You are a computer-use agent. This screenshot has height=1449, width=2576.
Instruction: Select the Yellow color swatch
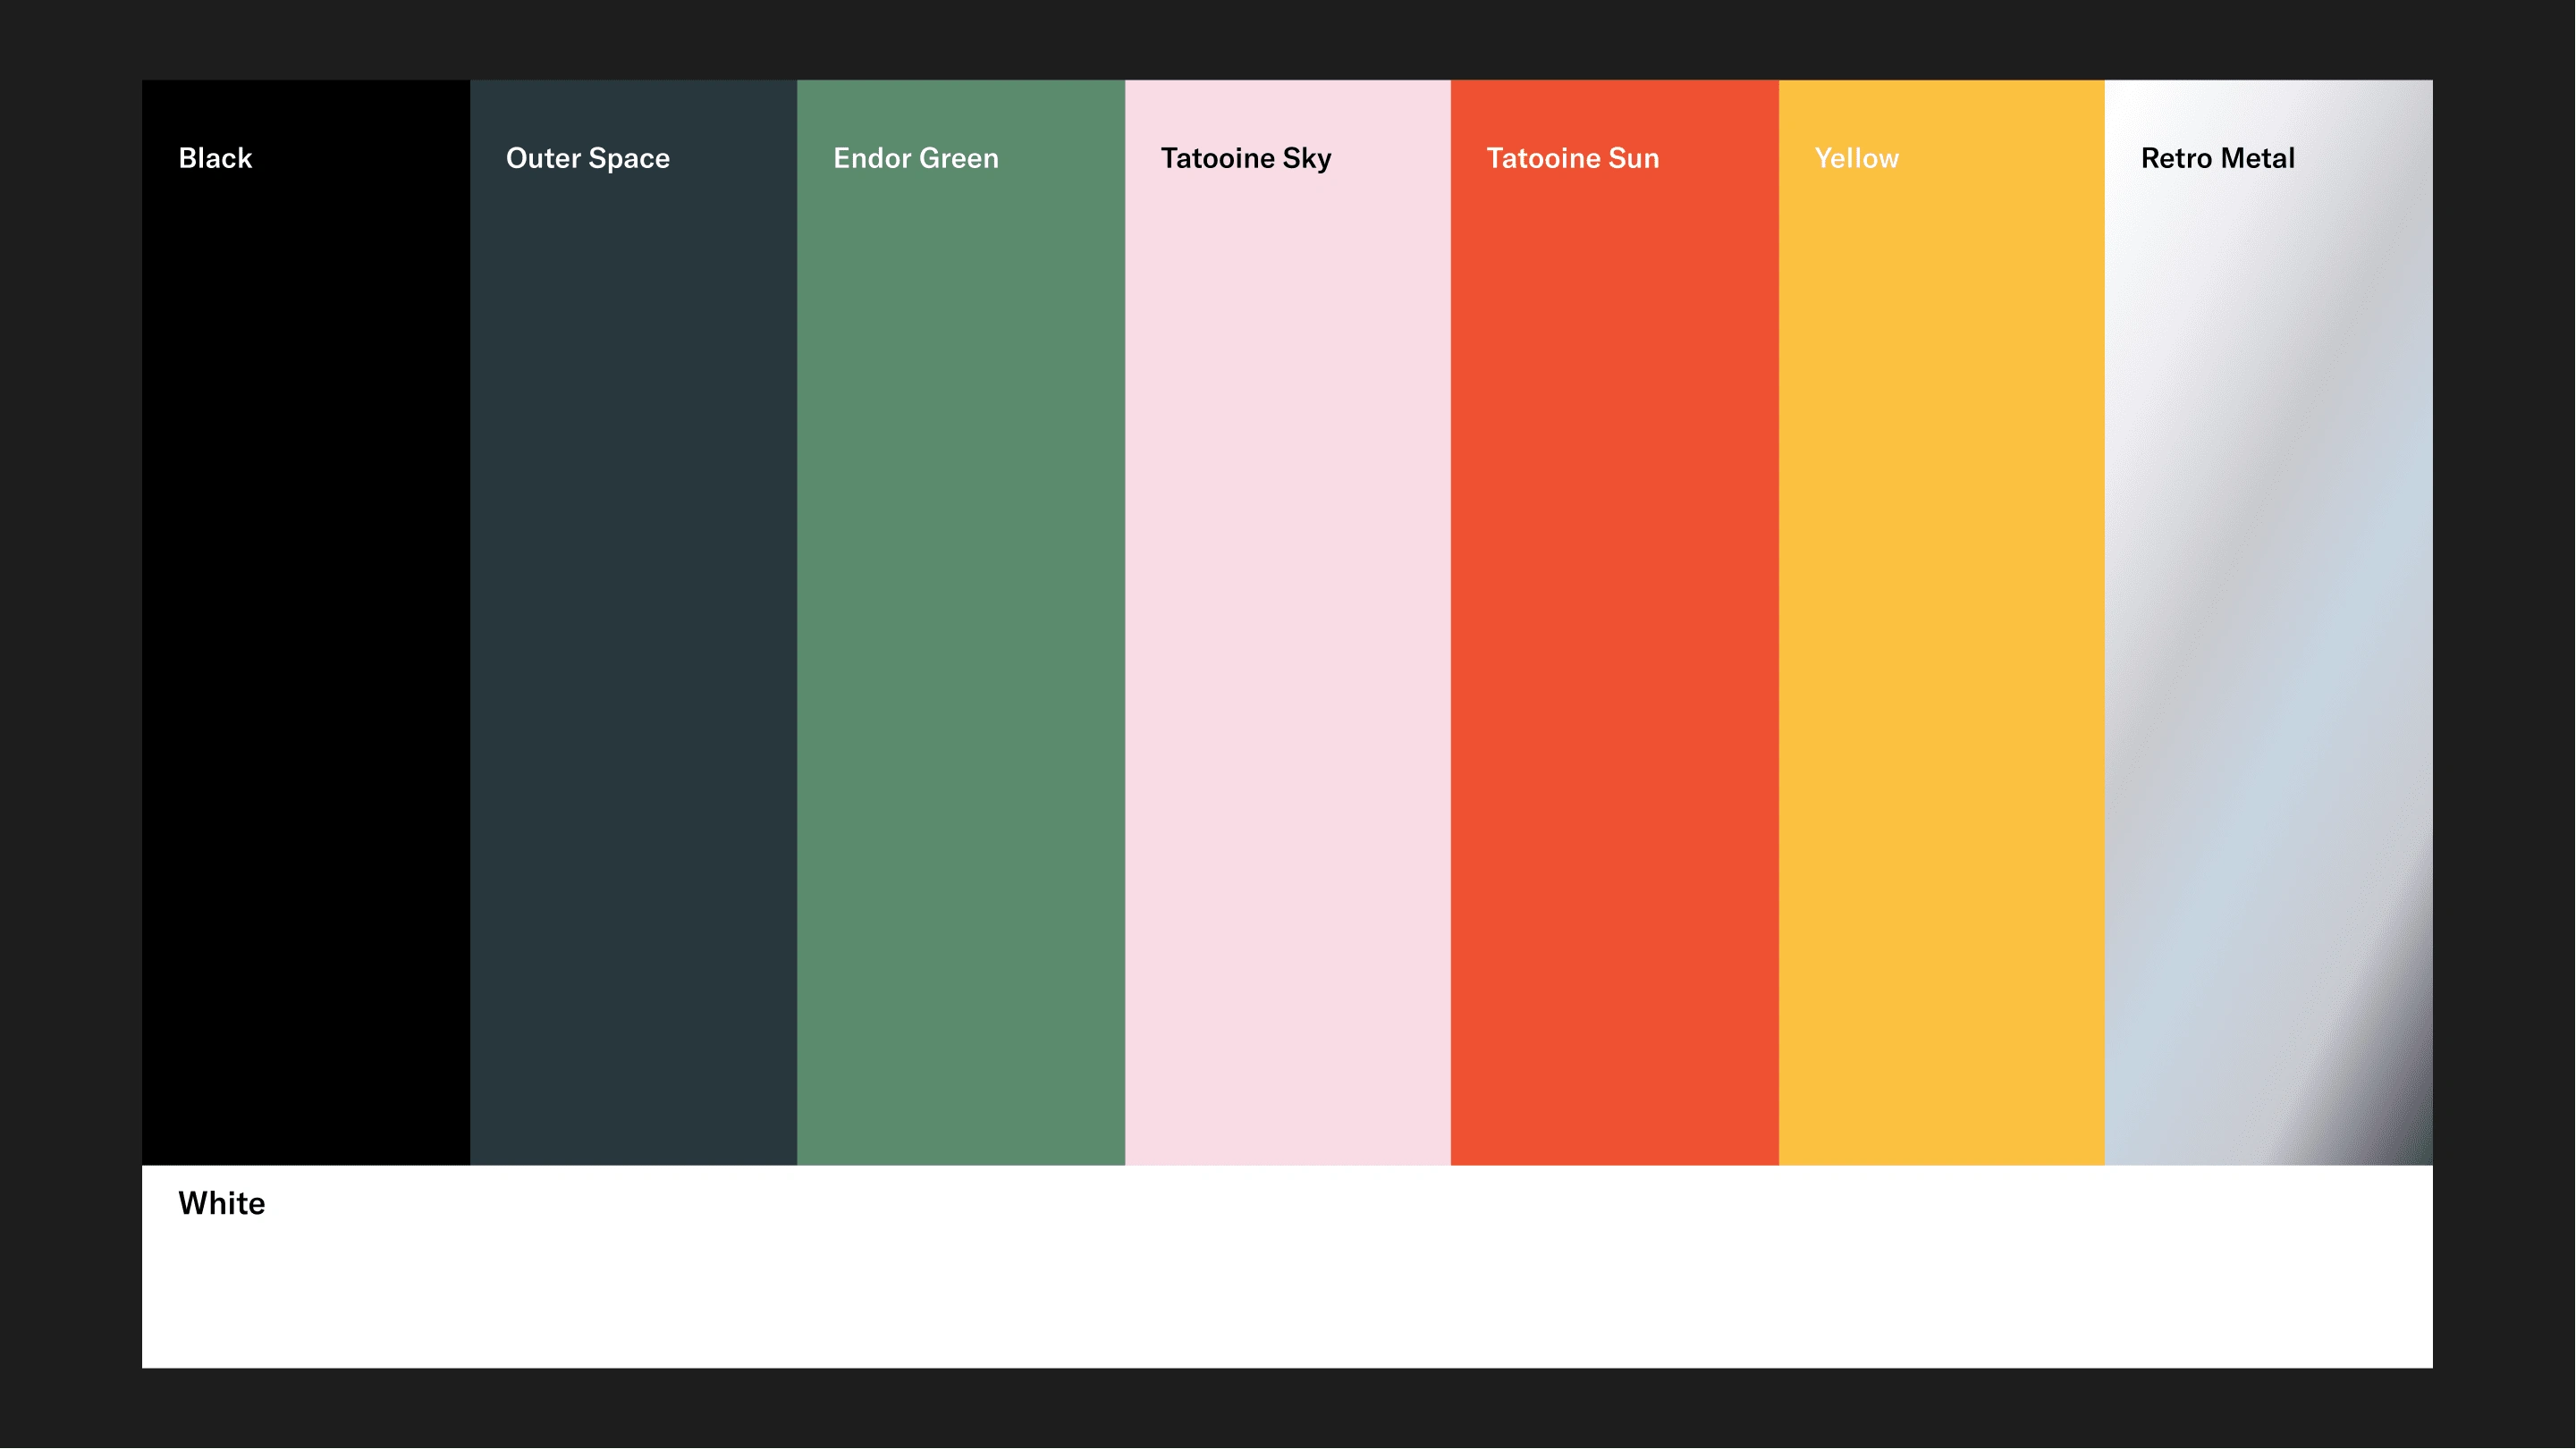coord(1942,622)
